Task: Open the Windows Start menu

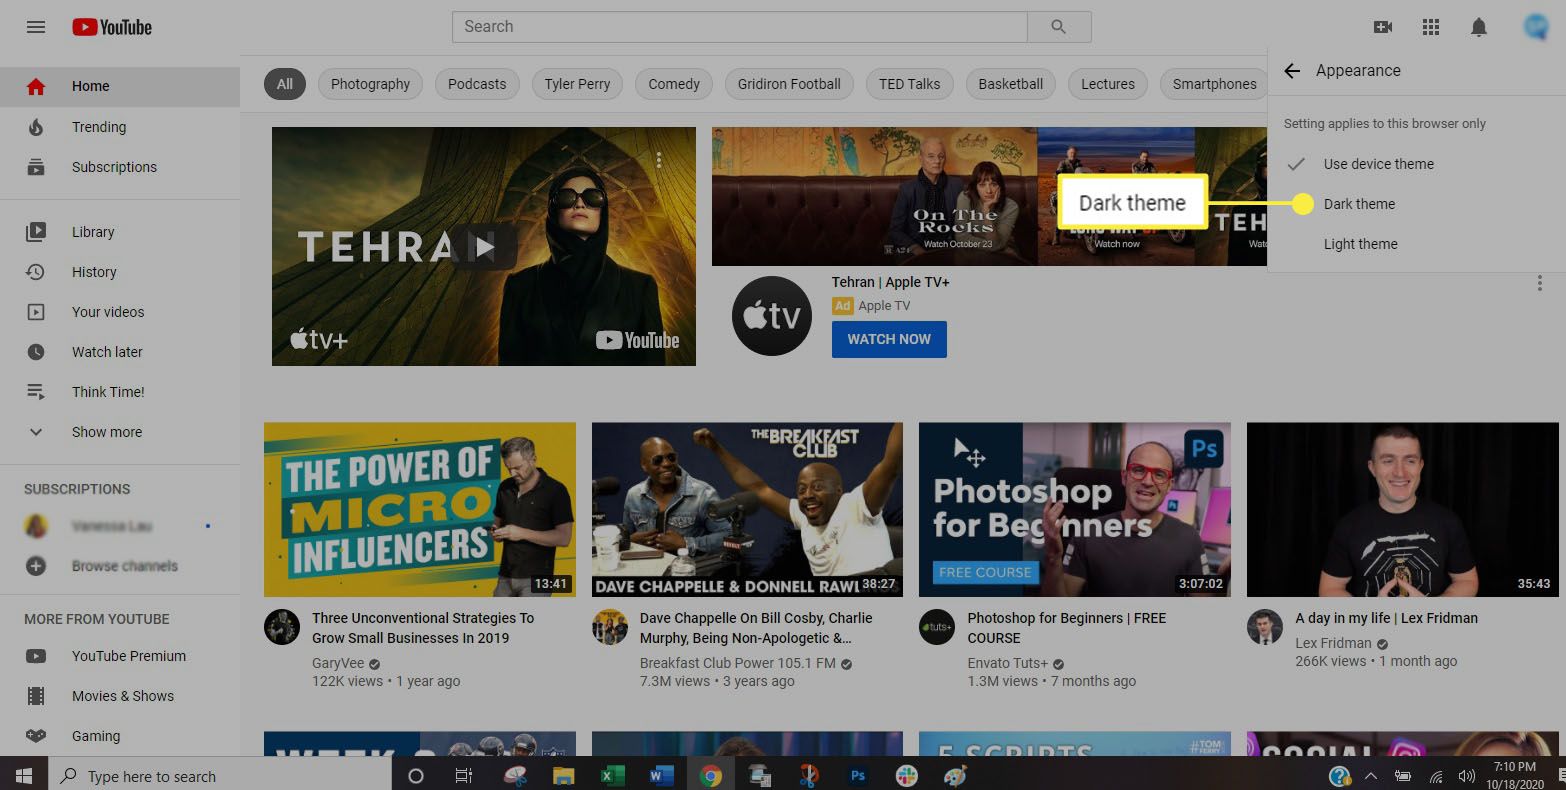Action: (24, 776)
